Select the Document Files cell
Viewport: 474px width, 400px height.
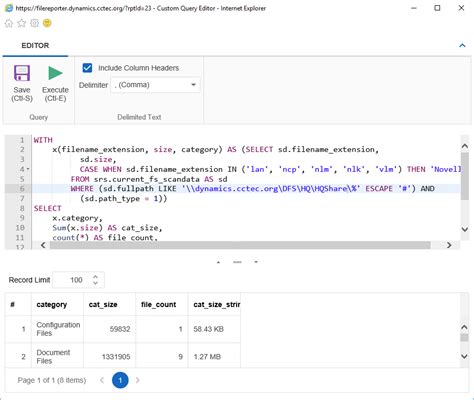pyautogui.click(x=57, y=356)
